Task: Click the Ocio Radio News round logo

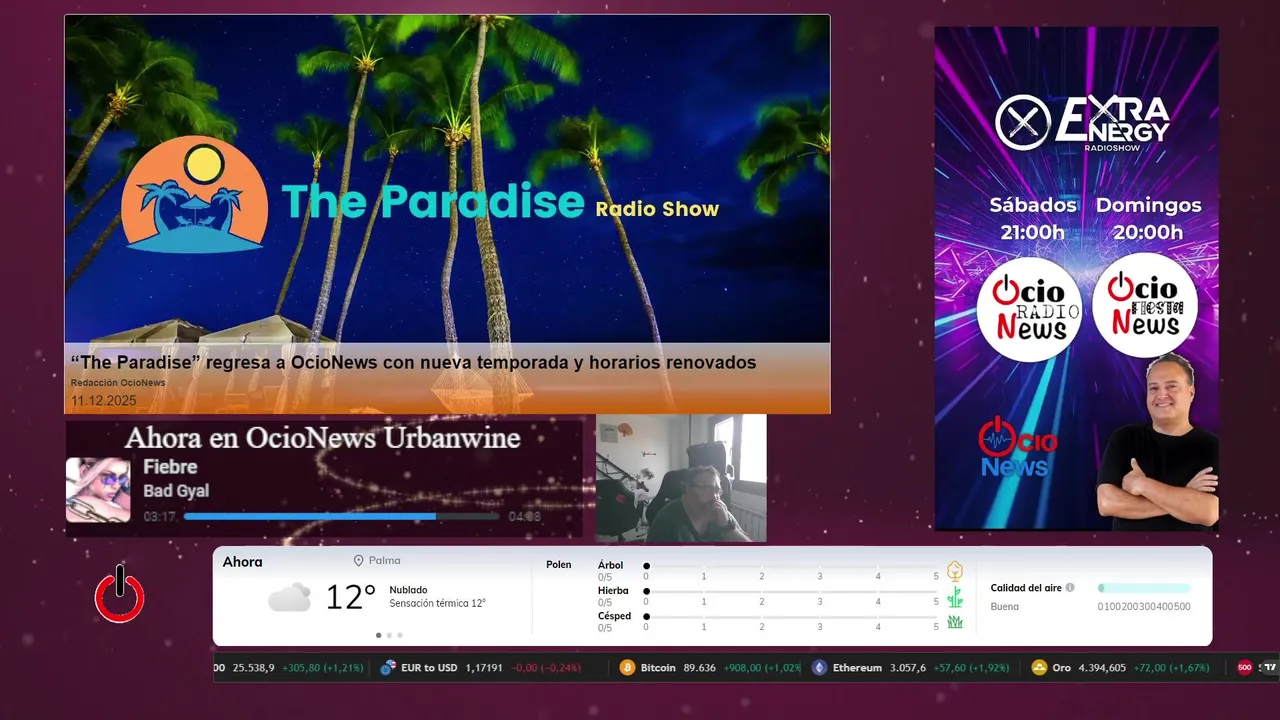Action: click(x=1029, y=308)
